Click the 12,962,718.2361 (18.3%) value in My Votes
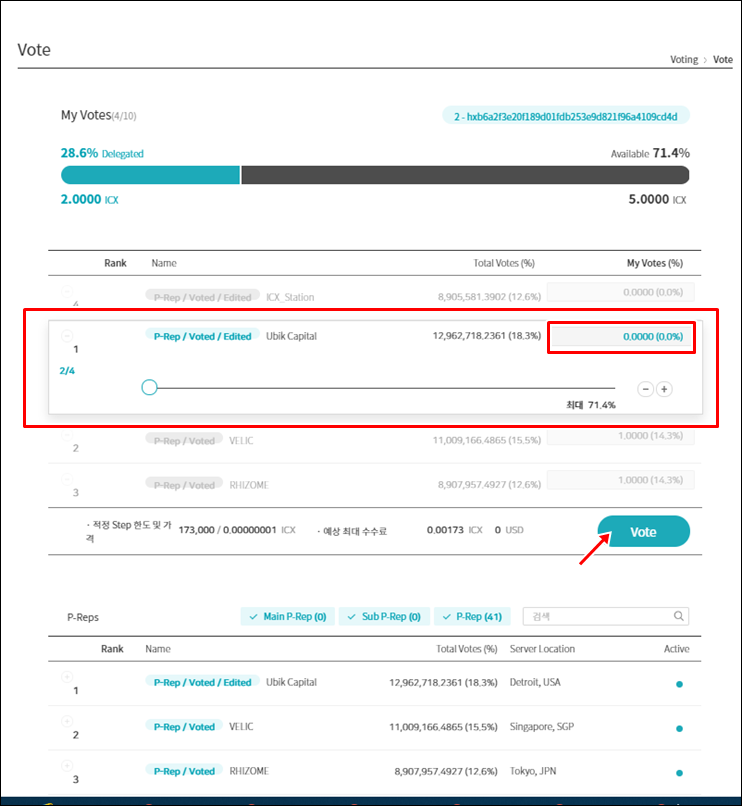Image resolution: width=742 pixels, height=806 pixels. tap(486, 336)
